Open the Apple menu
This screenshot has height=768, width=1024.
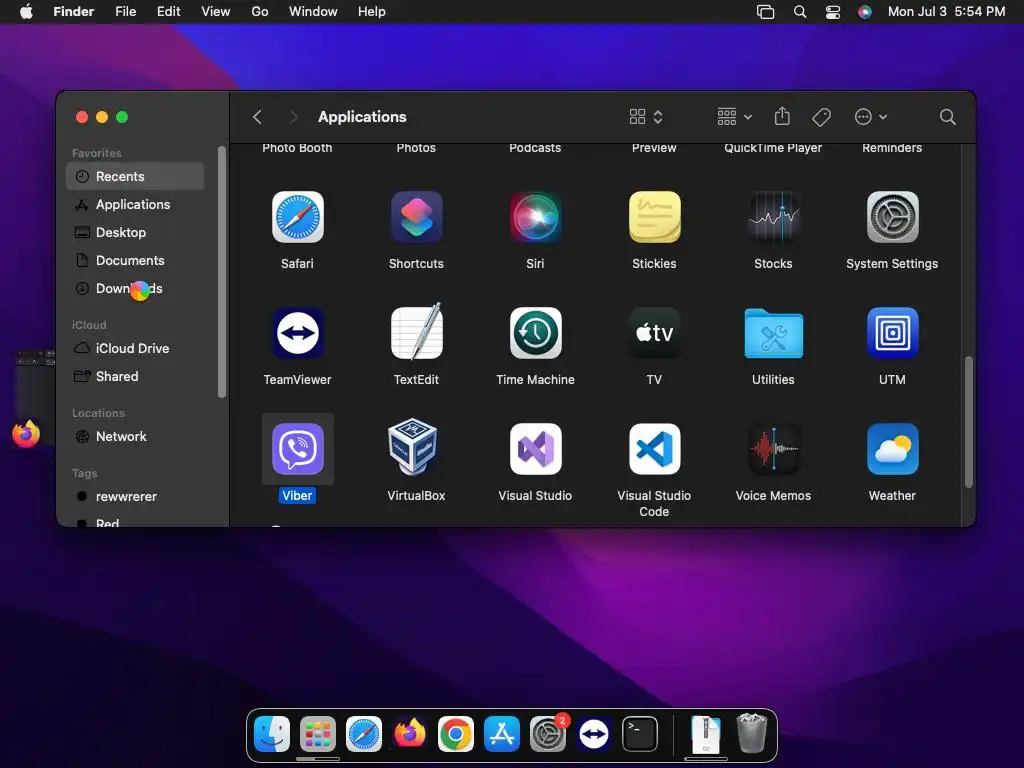click(x=26, y=12)
